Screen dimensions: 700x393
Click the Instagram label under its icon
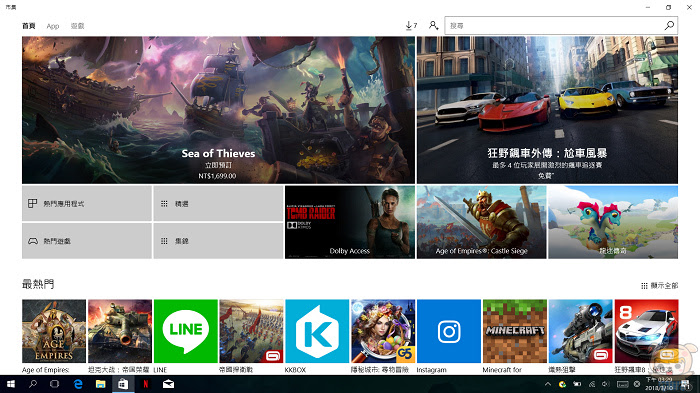[431, 370]
